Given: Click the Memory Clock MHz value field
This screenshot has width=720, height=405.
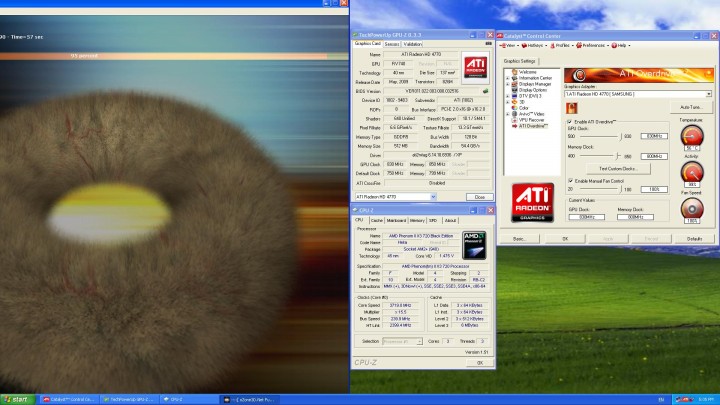Looking at the screenshot, I should pos(654,156).
